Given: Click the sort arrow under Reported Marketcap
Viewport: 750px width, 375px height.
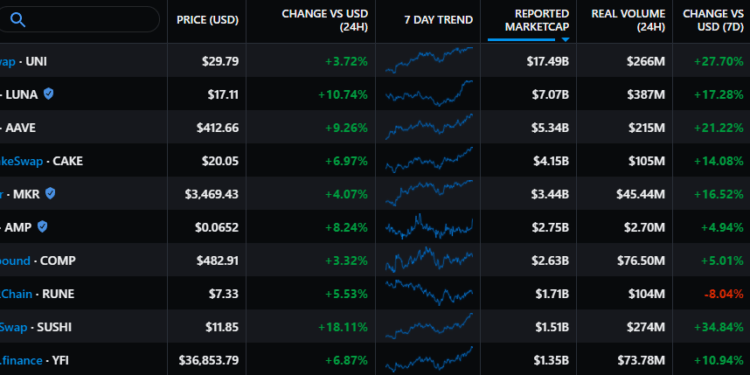Looking at the screenshot, I should (565, 40).
